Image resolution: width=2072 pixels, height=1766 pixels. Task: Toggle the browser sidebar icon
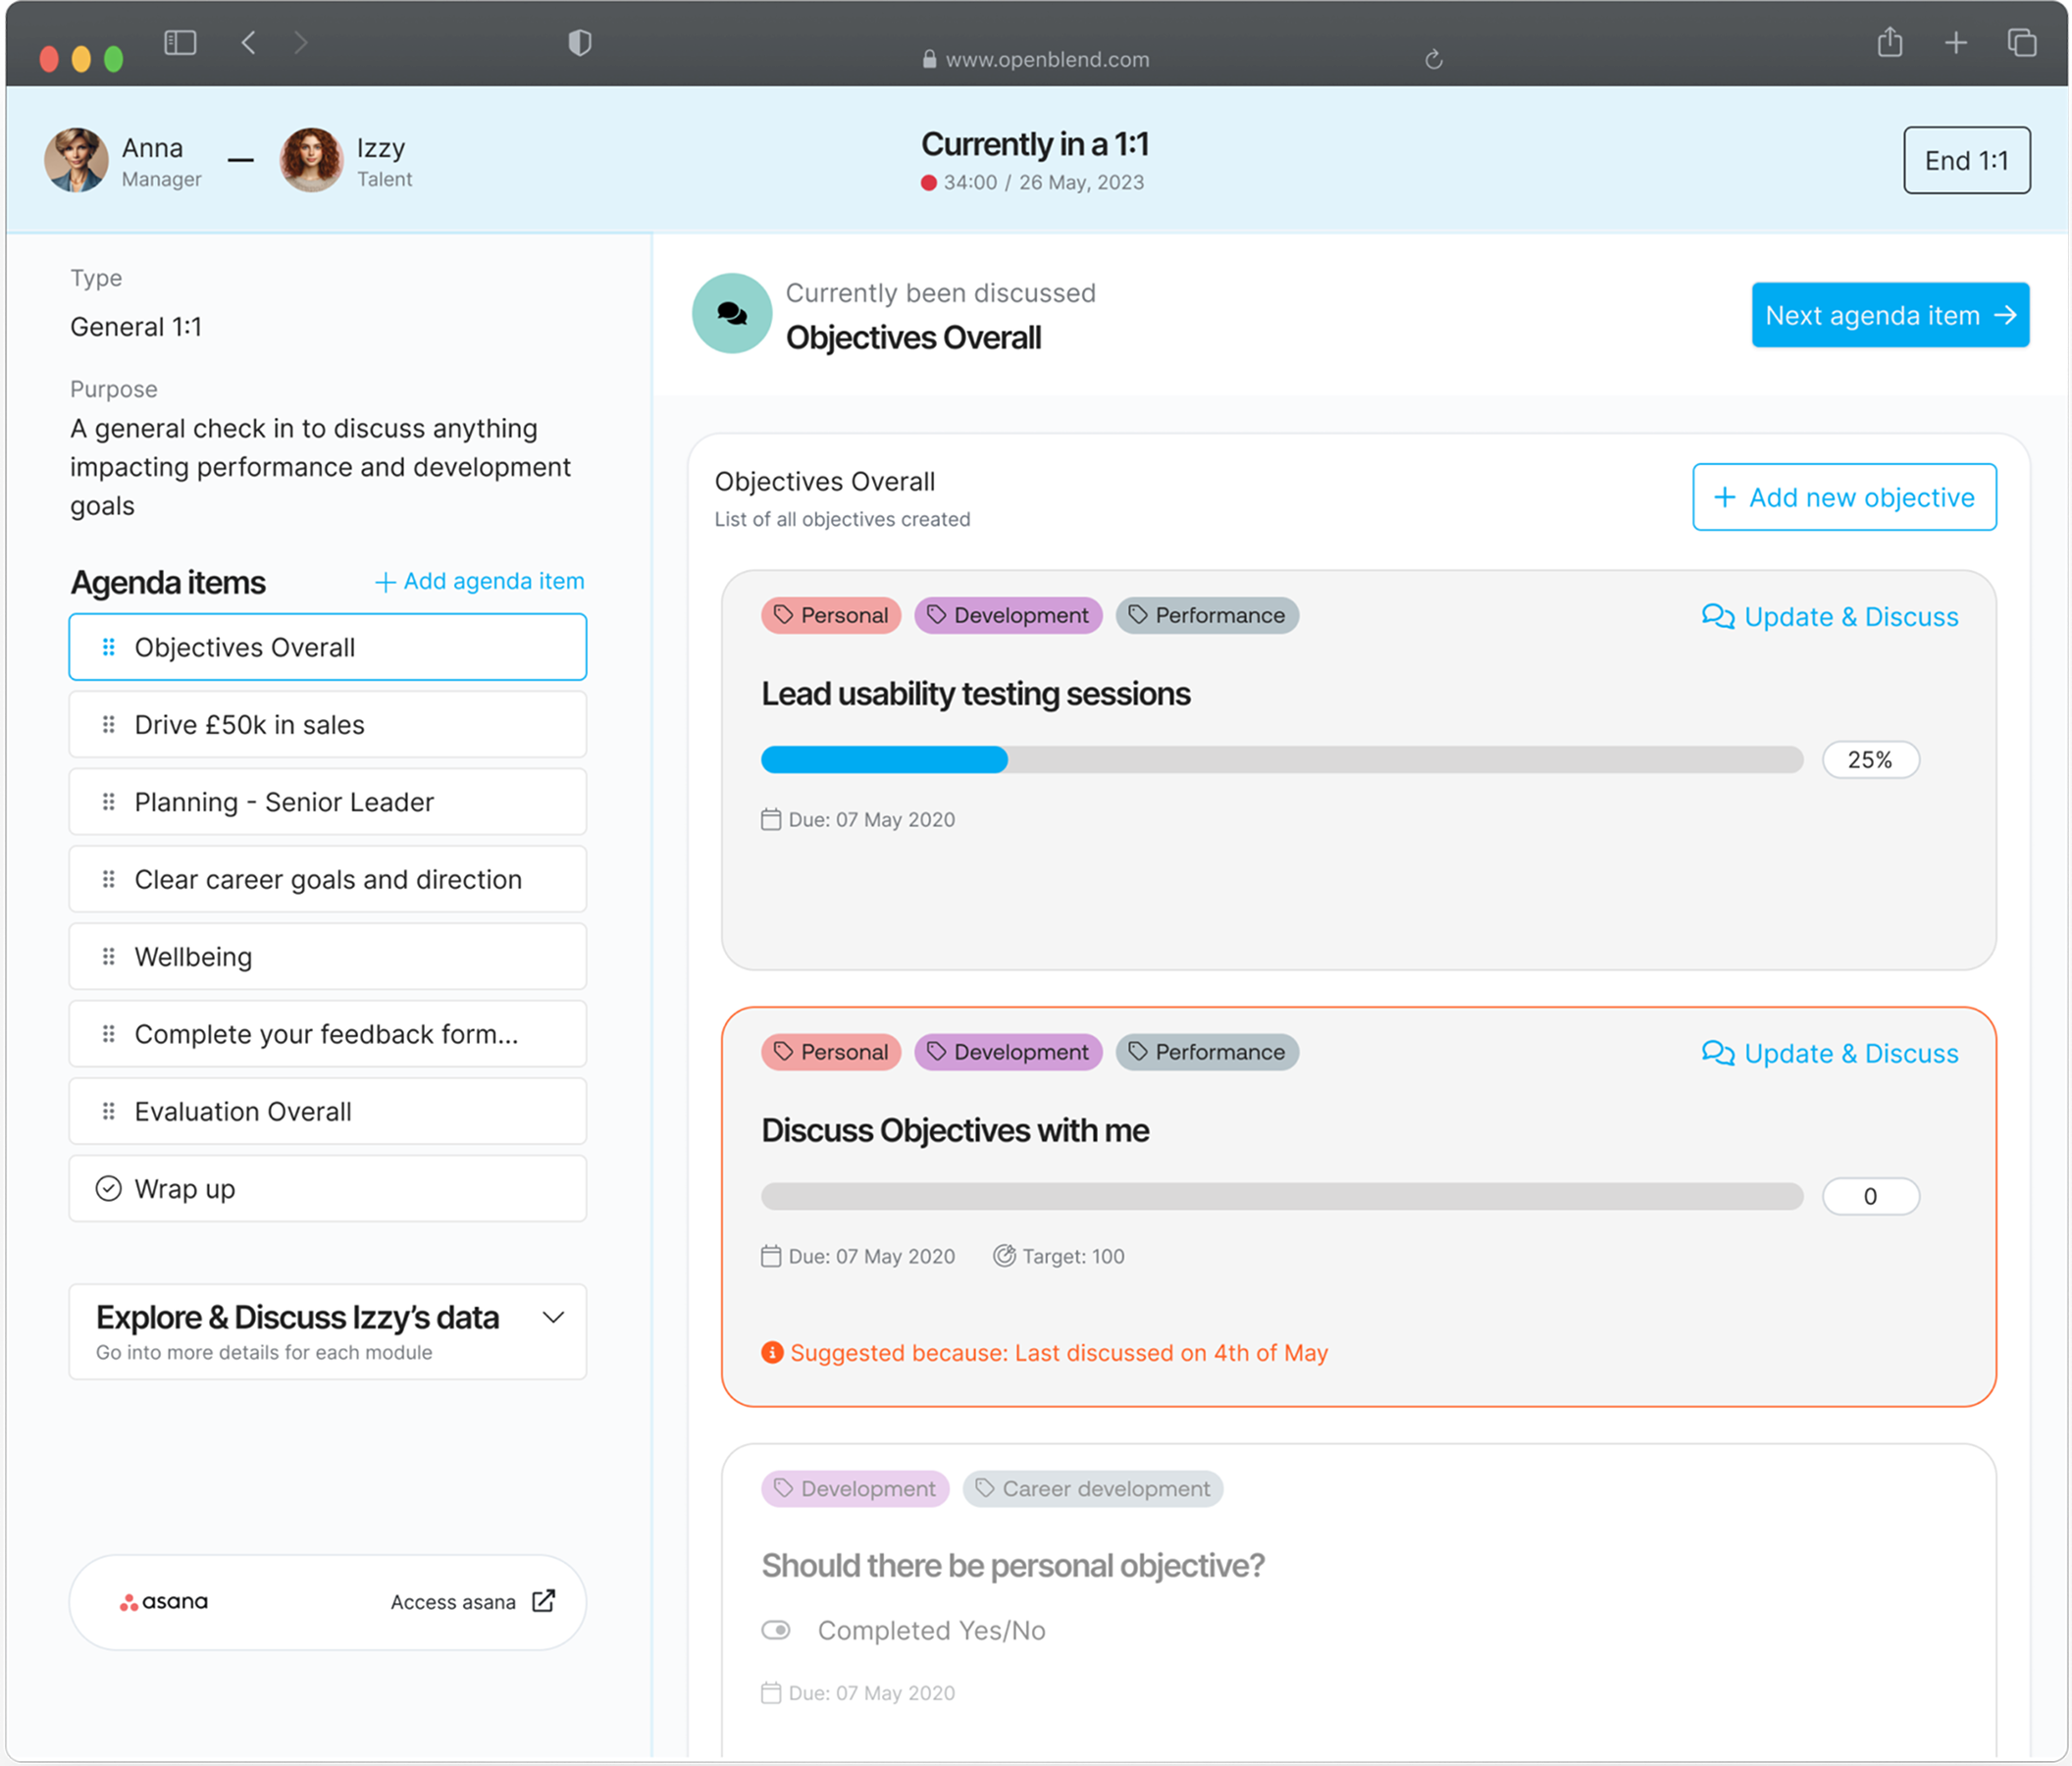coord(180,42)
